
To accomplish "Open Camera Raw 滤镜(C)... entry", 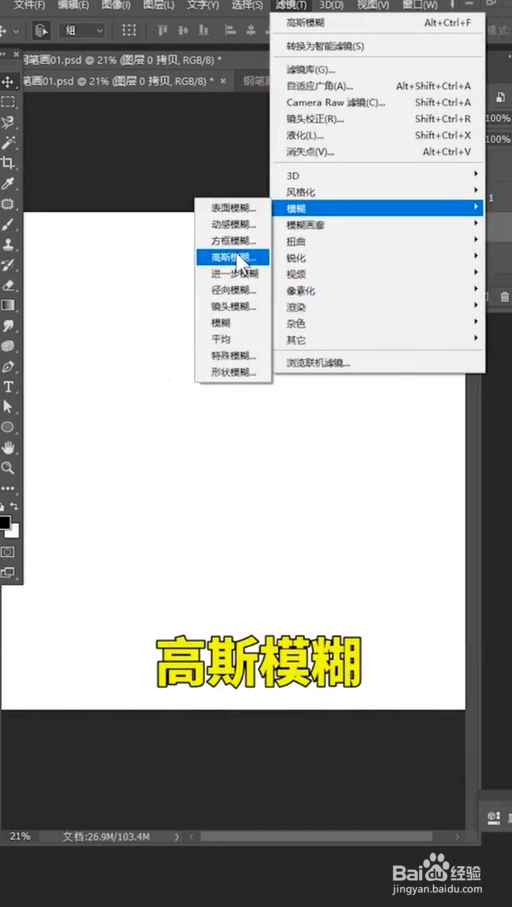I will [378, 102].
